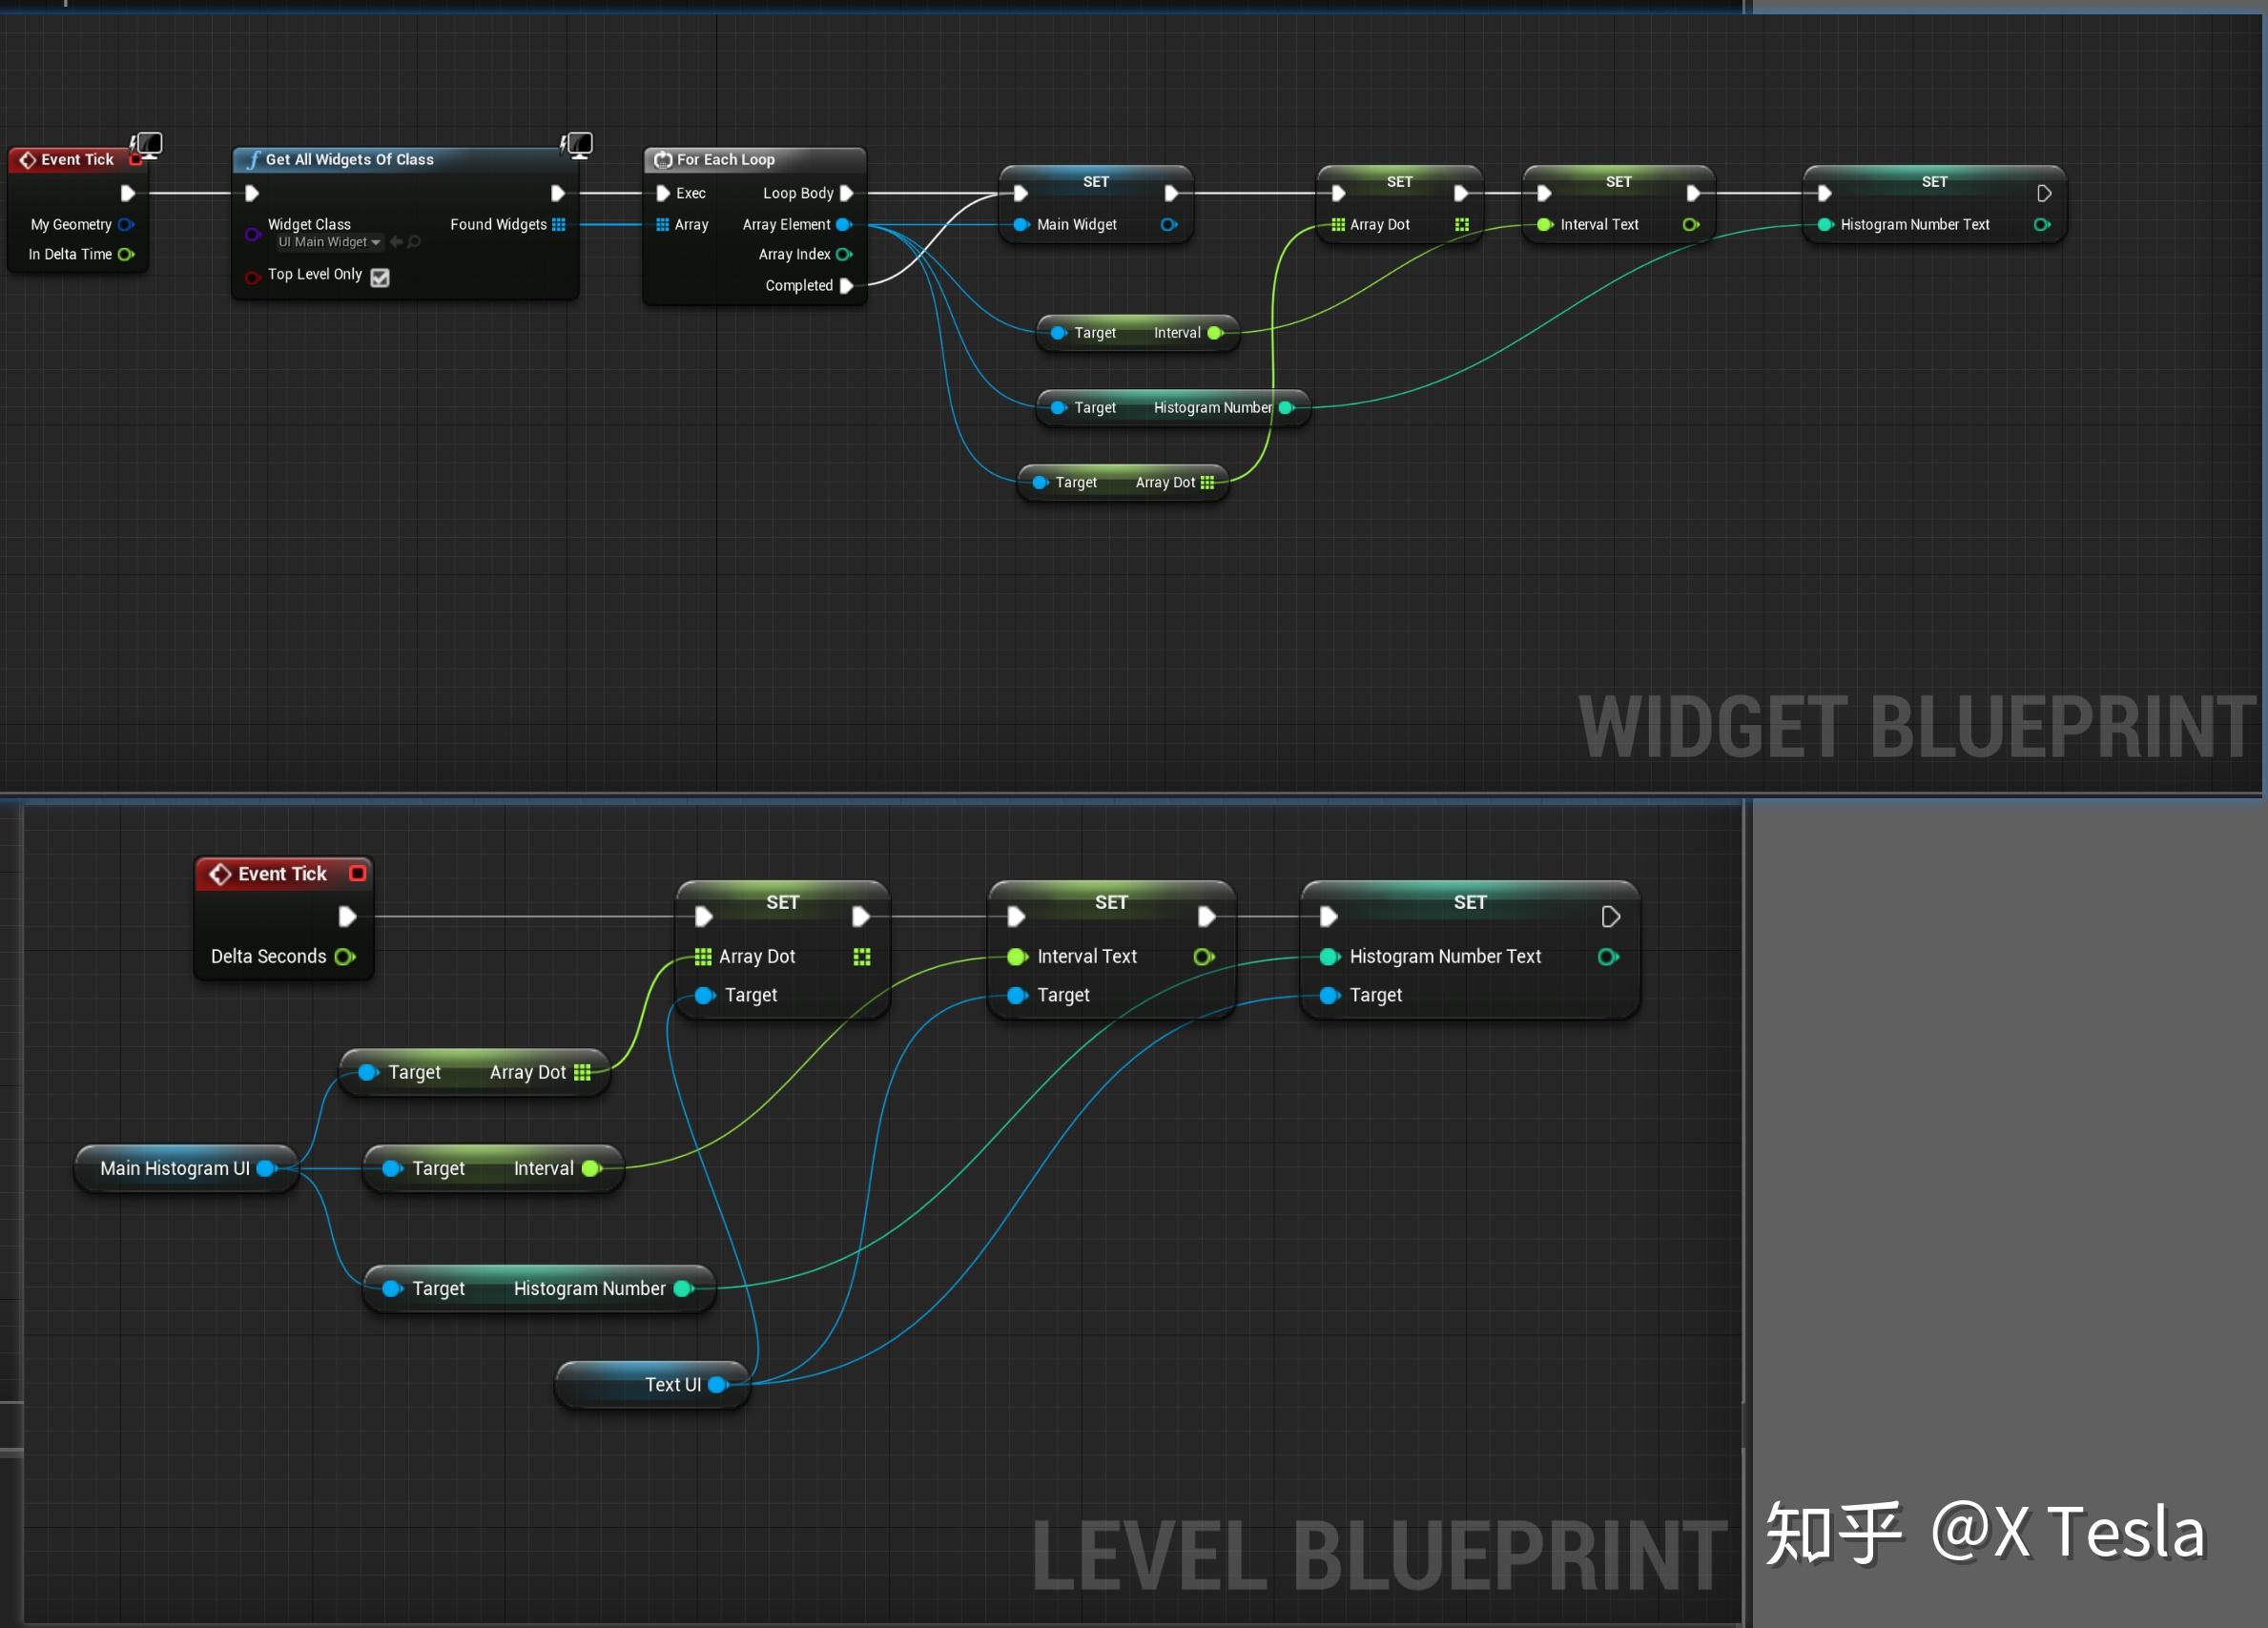Click the loop icon on the For Each Loop node
Image resolution: width=2268 pixels, height=1628 pixels.
pyautogui.click(x=662, y=159)
